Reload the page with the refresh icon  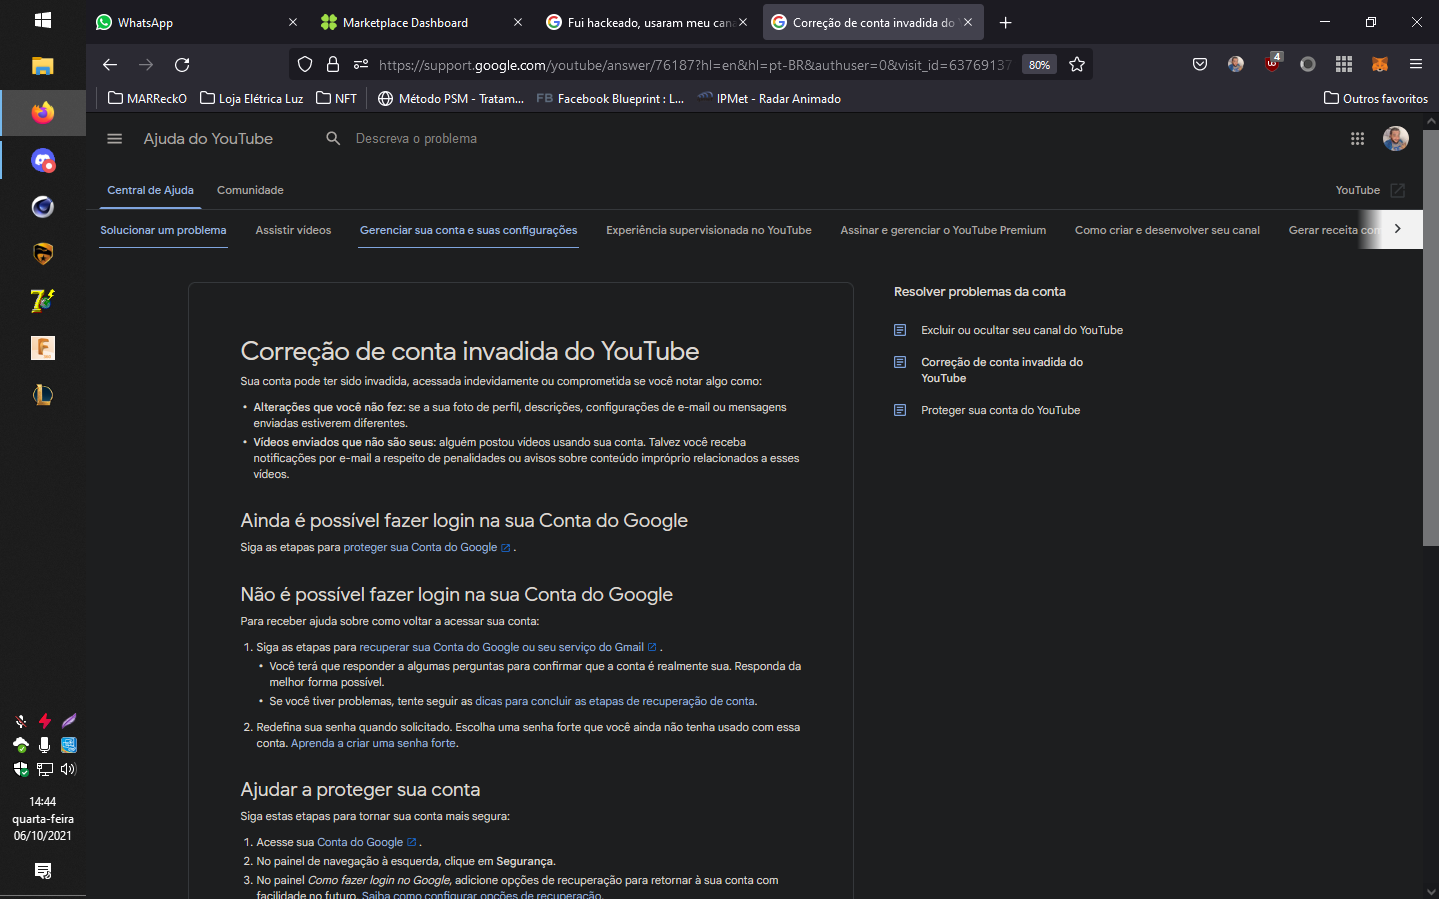182,65
